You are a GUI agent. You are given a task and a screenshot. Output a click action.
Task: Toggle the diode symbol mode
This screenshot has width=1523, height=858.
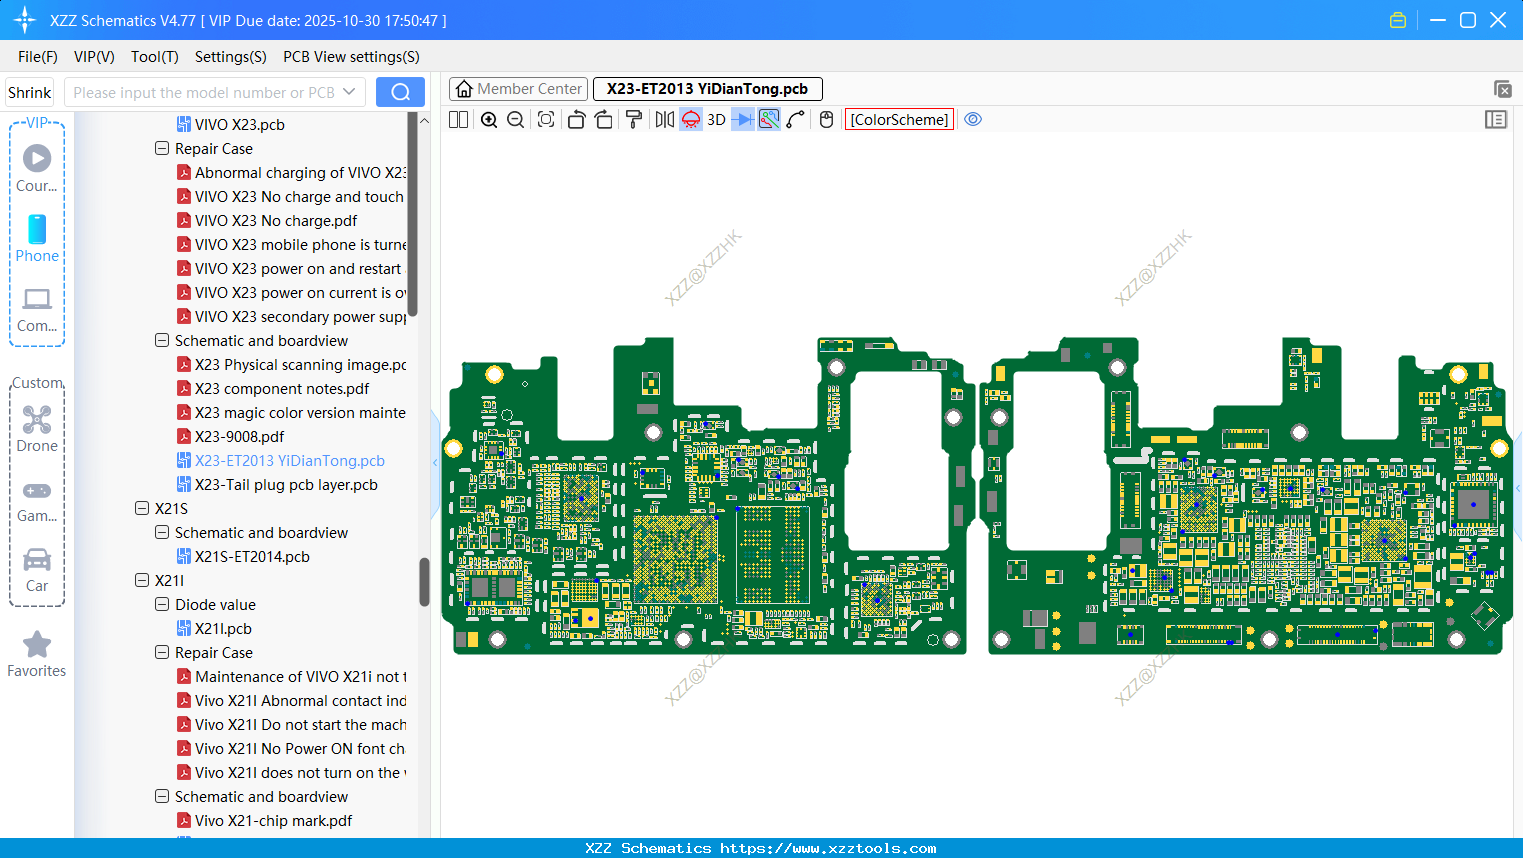point(742,120)
